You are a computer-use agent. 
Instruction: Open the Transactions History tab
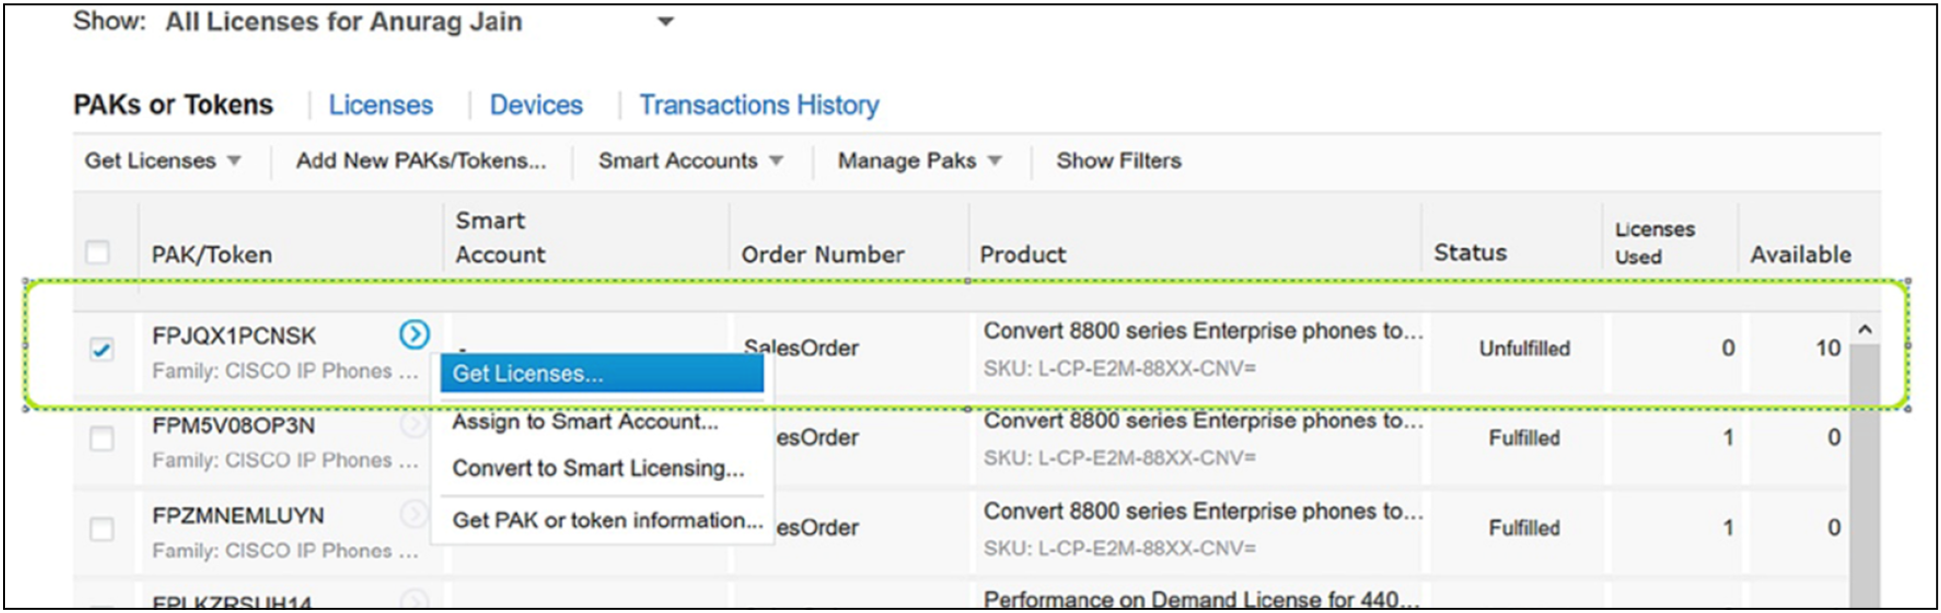point(759,105)
